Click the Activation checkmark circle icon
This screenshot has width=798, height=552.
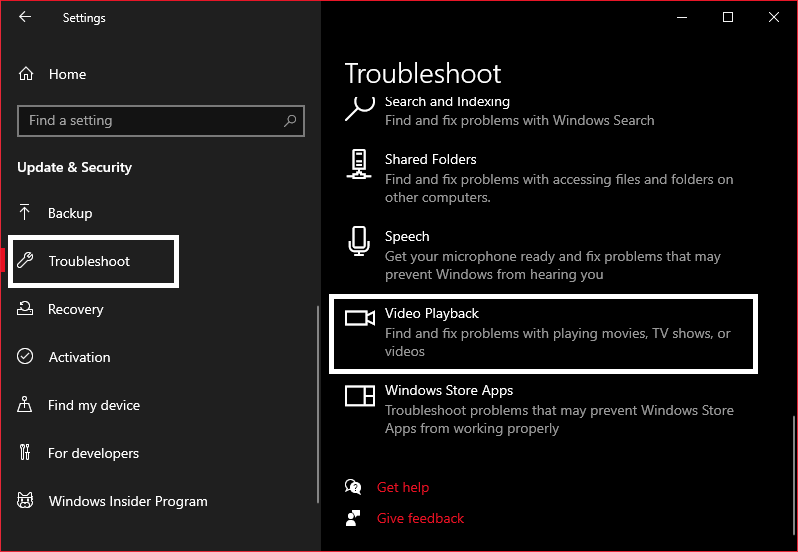point(25,356)
